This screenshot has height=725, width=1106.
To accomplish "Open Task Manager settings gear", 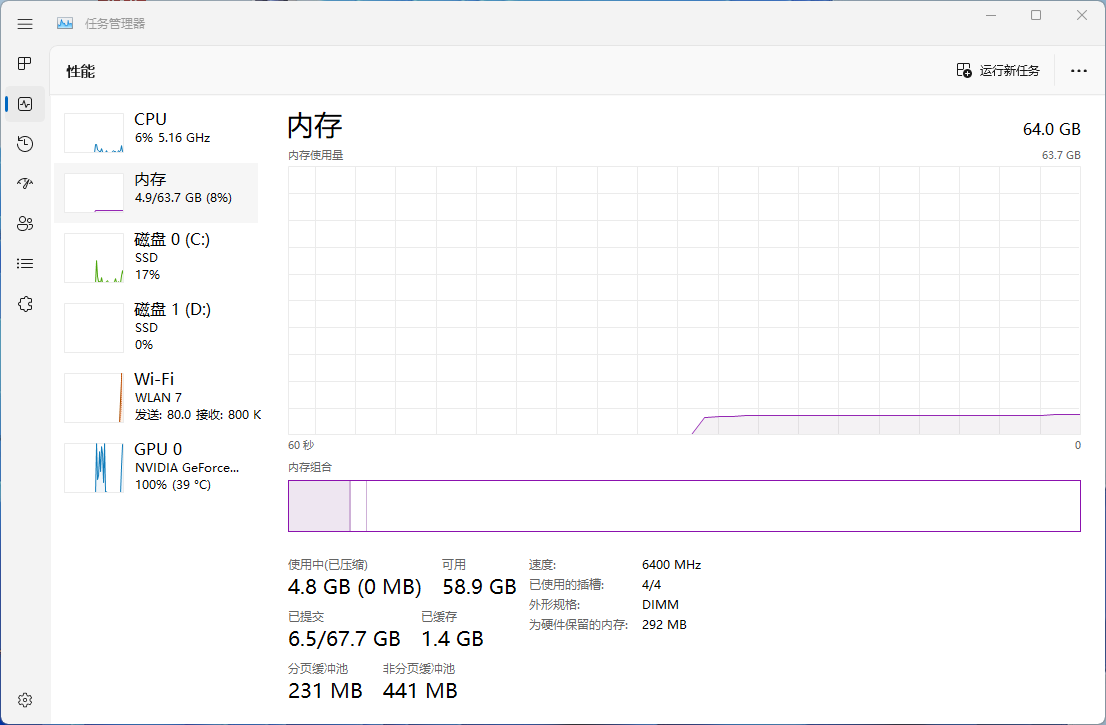I will pos(25,699).
